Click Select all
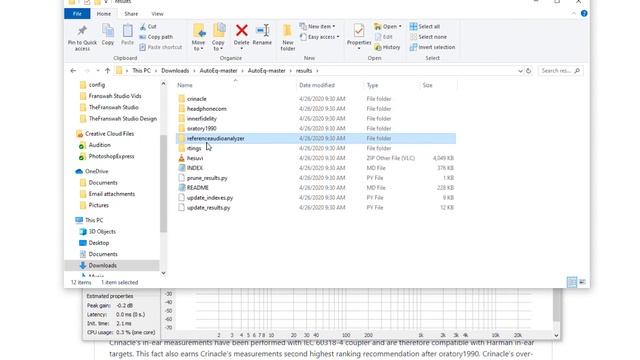Image resolution: width=640 pixels, height=360 pixels. [425, 27]
